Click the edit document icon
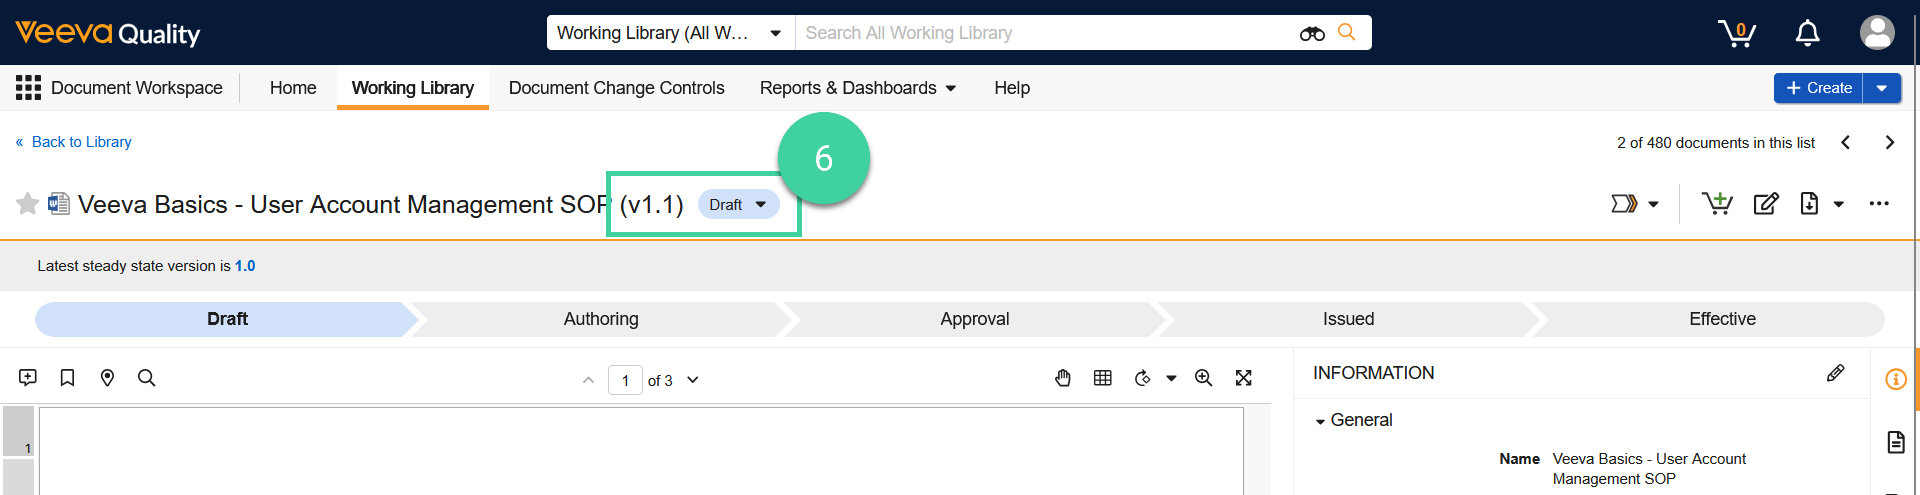The width and height of the screenshot is (1920, 495). tap(1766, 204)
